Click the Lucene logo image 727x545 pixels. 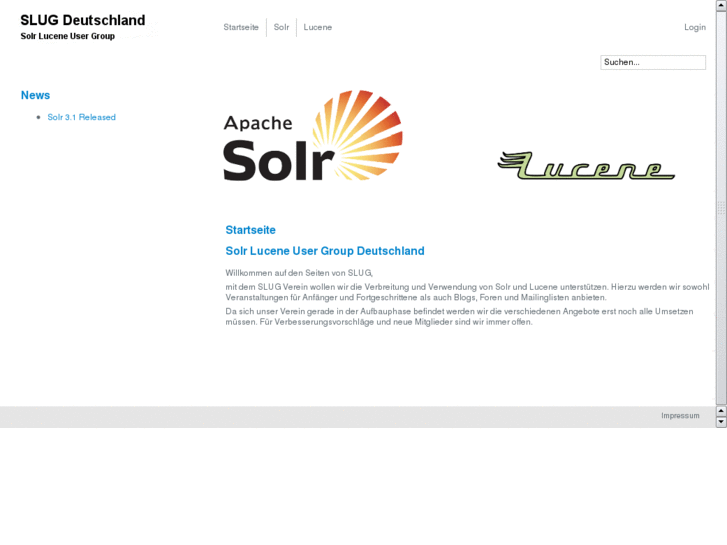[586, 166]
